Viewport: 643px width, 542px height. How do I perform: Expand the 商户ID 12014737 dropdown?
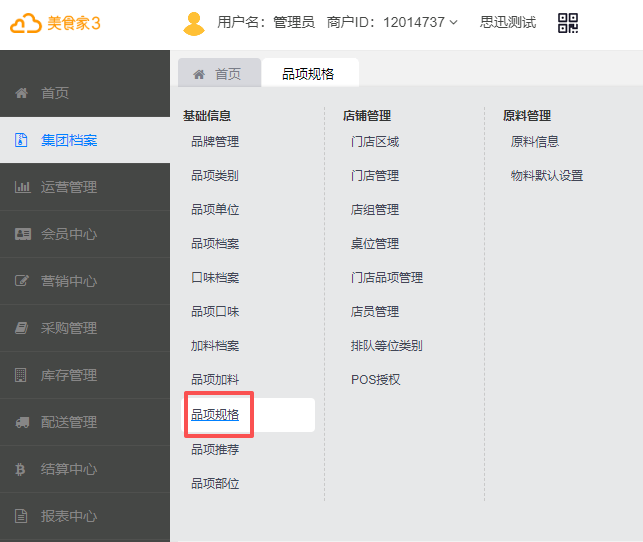point(392,22)
